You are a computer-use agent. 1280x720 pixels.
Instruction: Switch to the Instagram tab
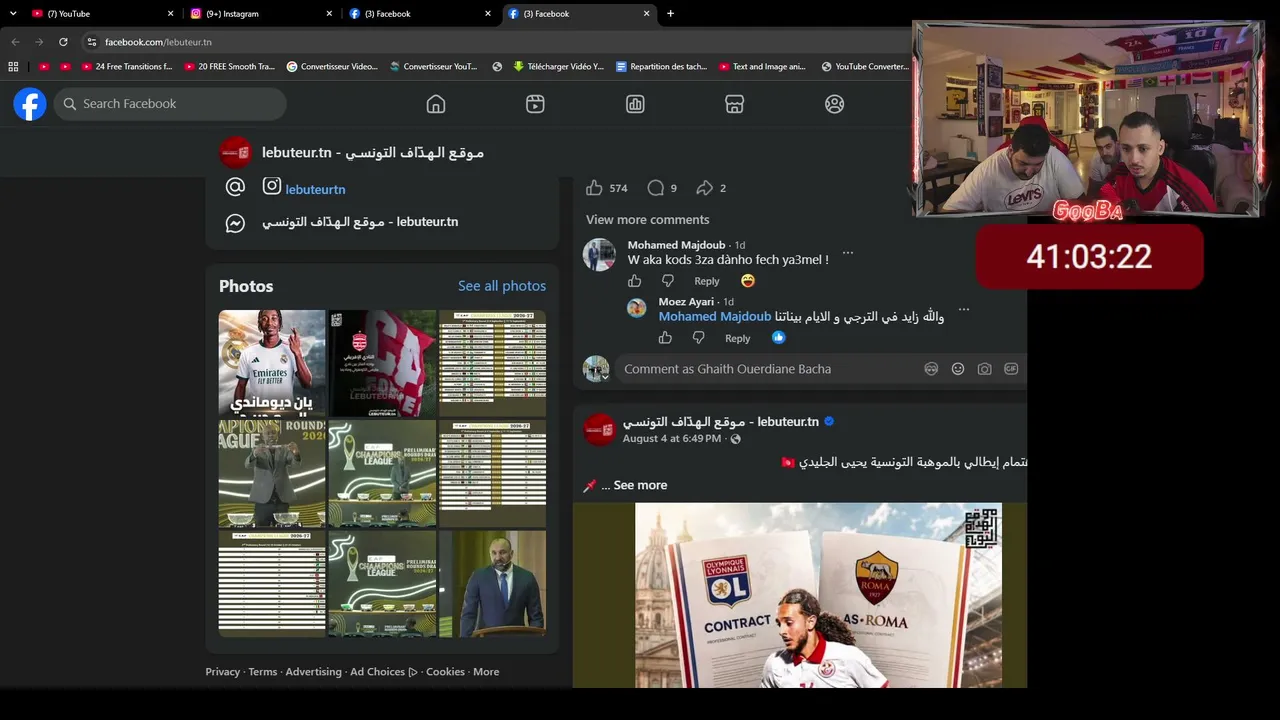coord(260,14)
